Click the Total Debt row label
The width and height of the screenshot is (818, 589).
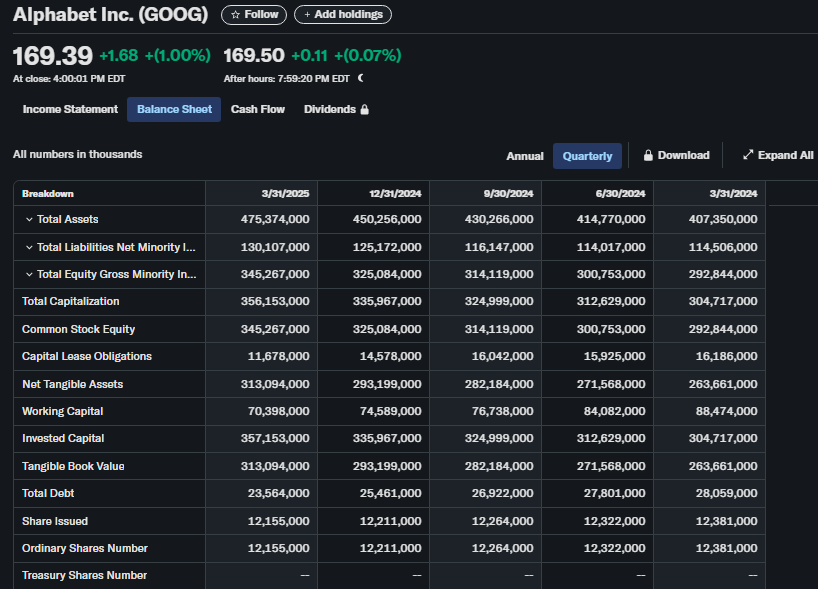pyautogui.click(x=48, y=494)
